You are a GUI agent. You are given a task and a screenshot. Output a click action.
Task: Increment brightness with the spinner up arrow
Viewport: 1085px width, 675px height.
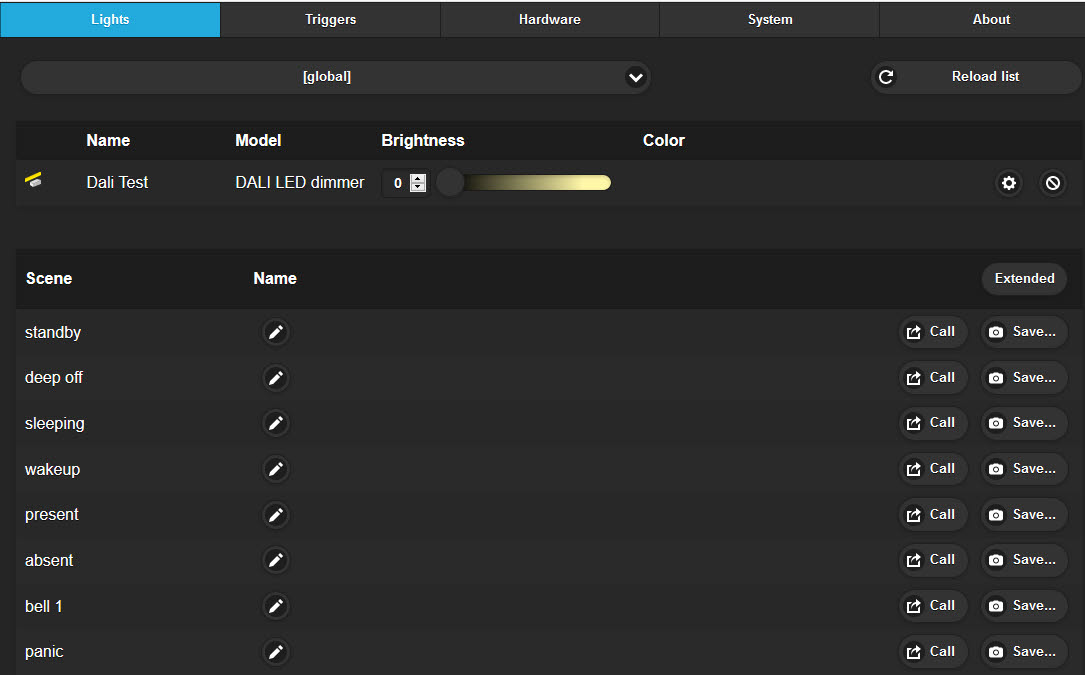(x=418, y=178)
